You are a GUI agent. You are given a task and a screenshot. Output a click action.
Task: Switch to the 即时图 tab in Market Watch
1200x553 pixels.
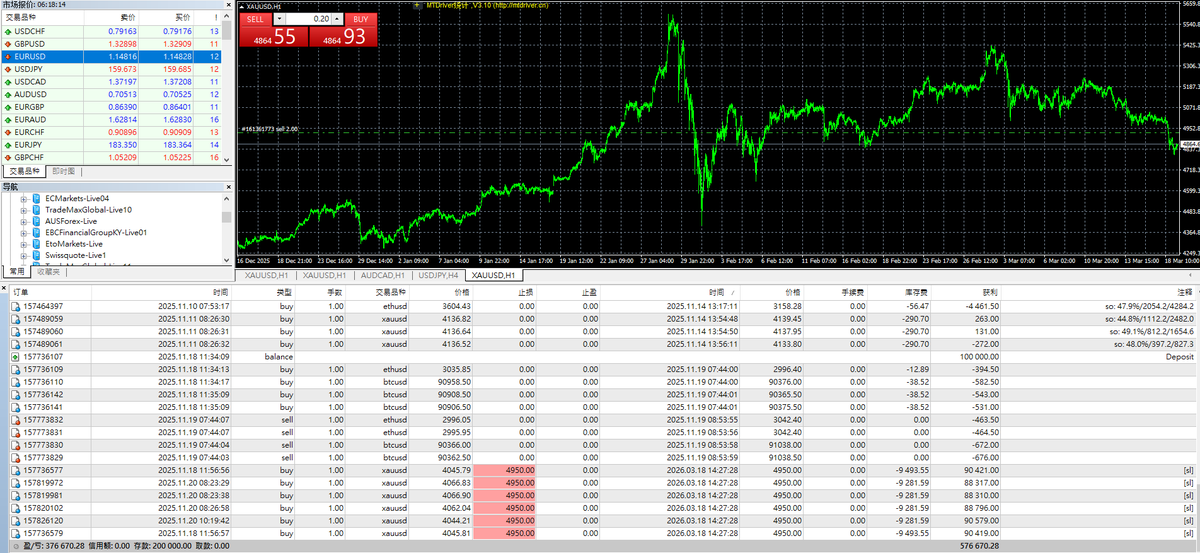point(63,172)
